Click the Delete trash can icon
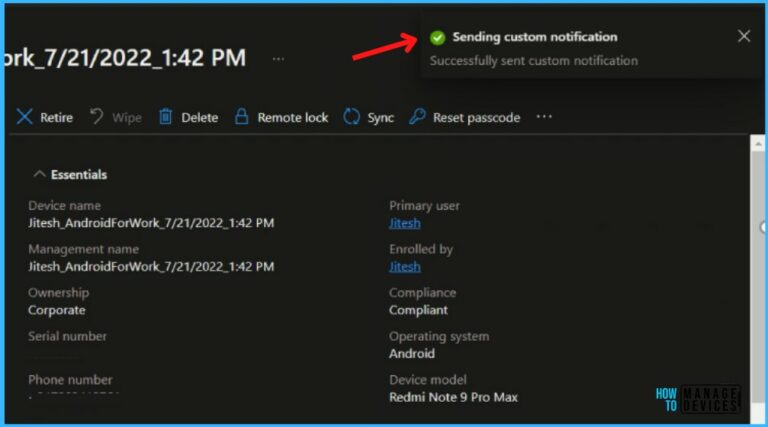 (166, 117)
